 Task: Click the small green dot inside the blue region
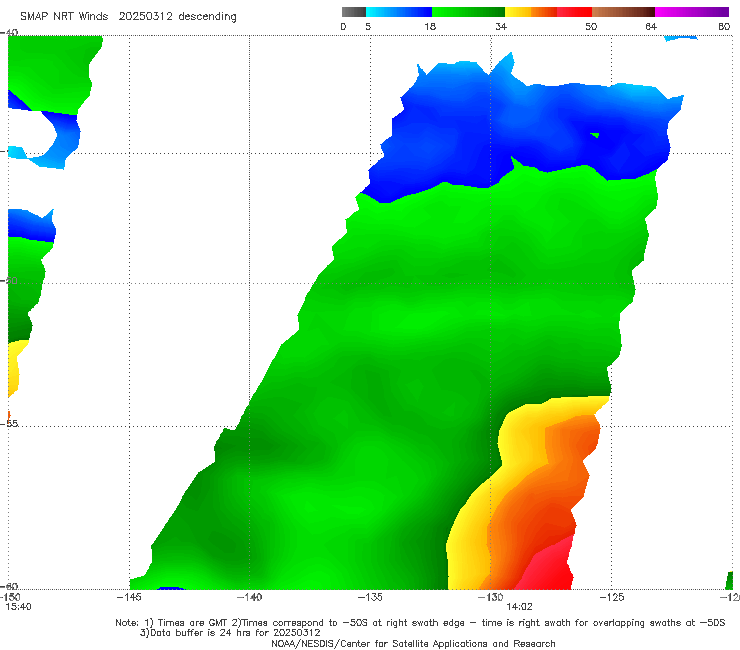tap(595, 135)
